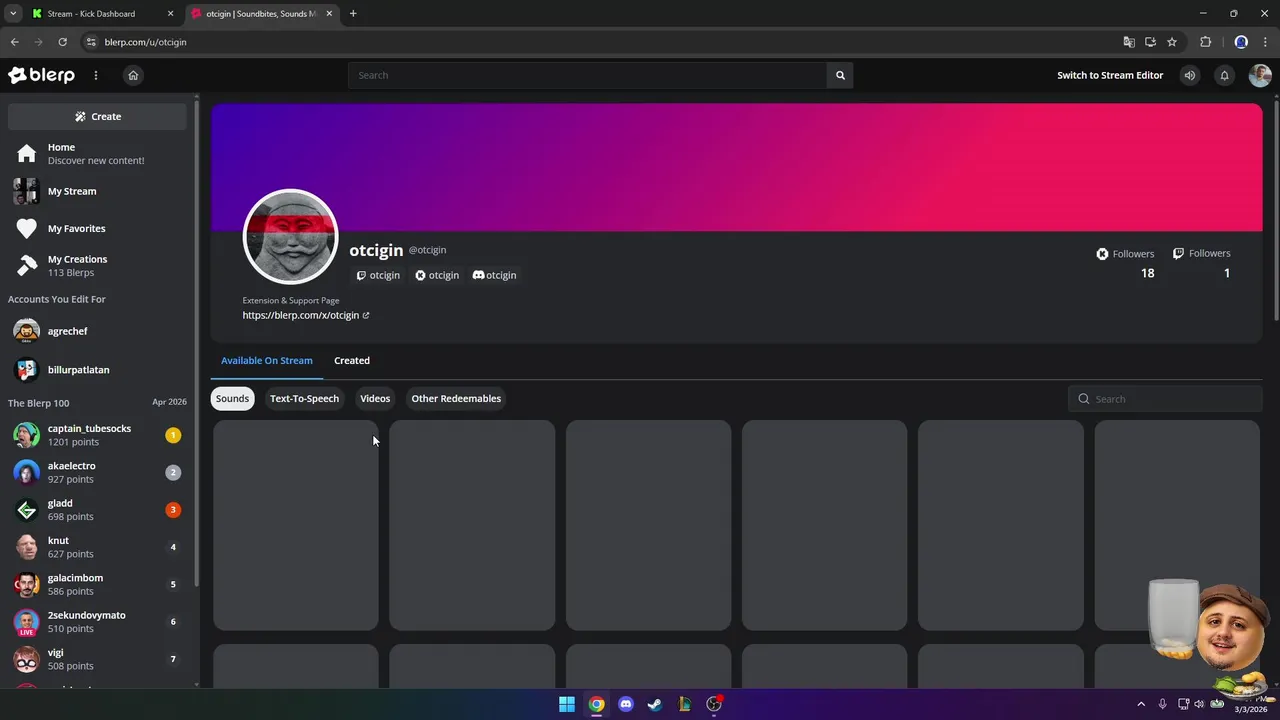Open the Windows Start menu
The height and width of the screenshot is (720, 1280).
click(x=567, y=704)
